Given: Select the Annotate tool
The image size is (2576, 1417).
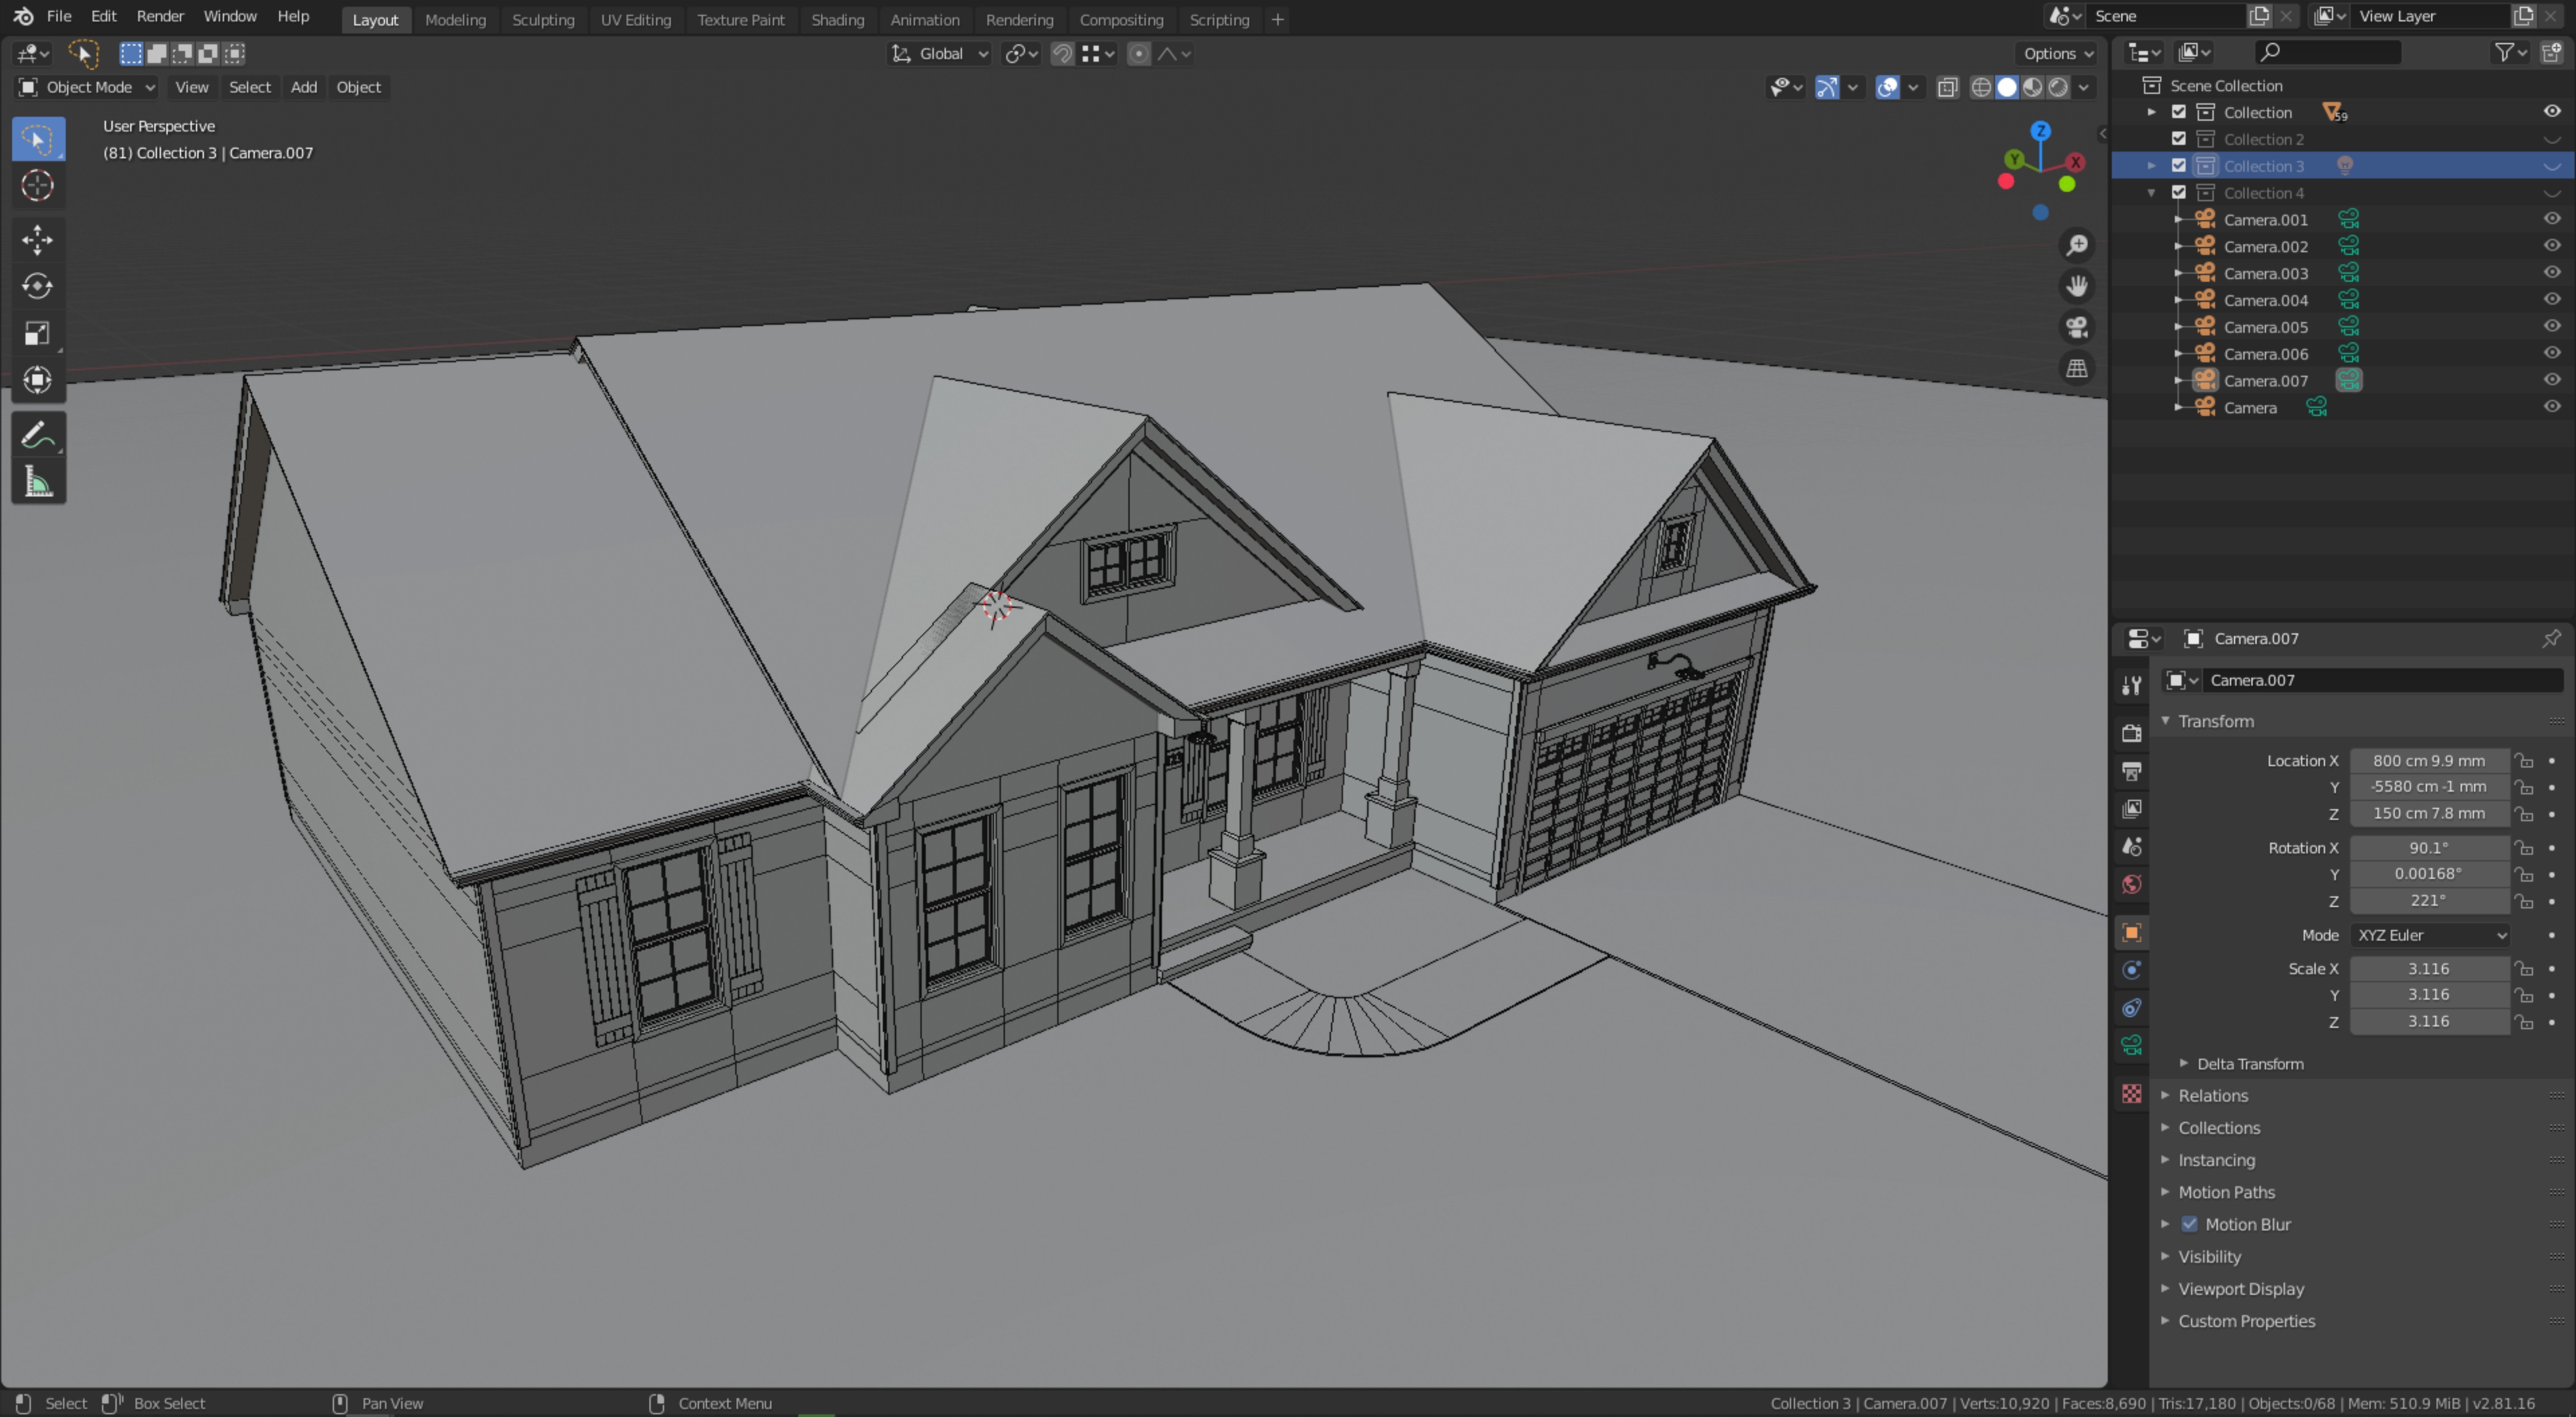Looking at the screenshot, I should (38, 435).
